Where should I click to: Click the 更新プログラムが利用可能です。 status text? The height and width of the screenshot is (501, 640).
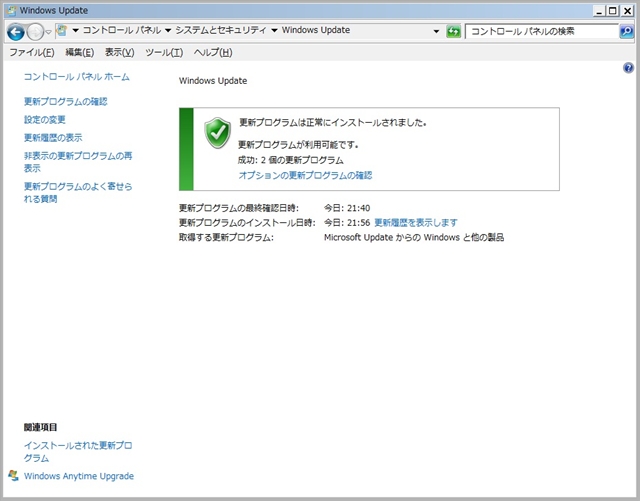[x=298, y=145]
